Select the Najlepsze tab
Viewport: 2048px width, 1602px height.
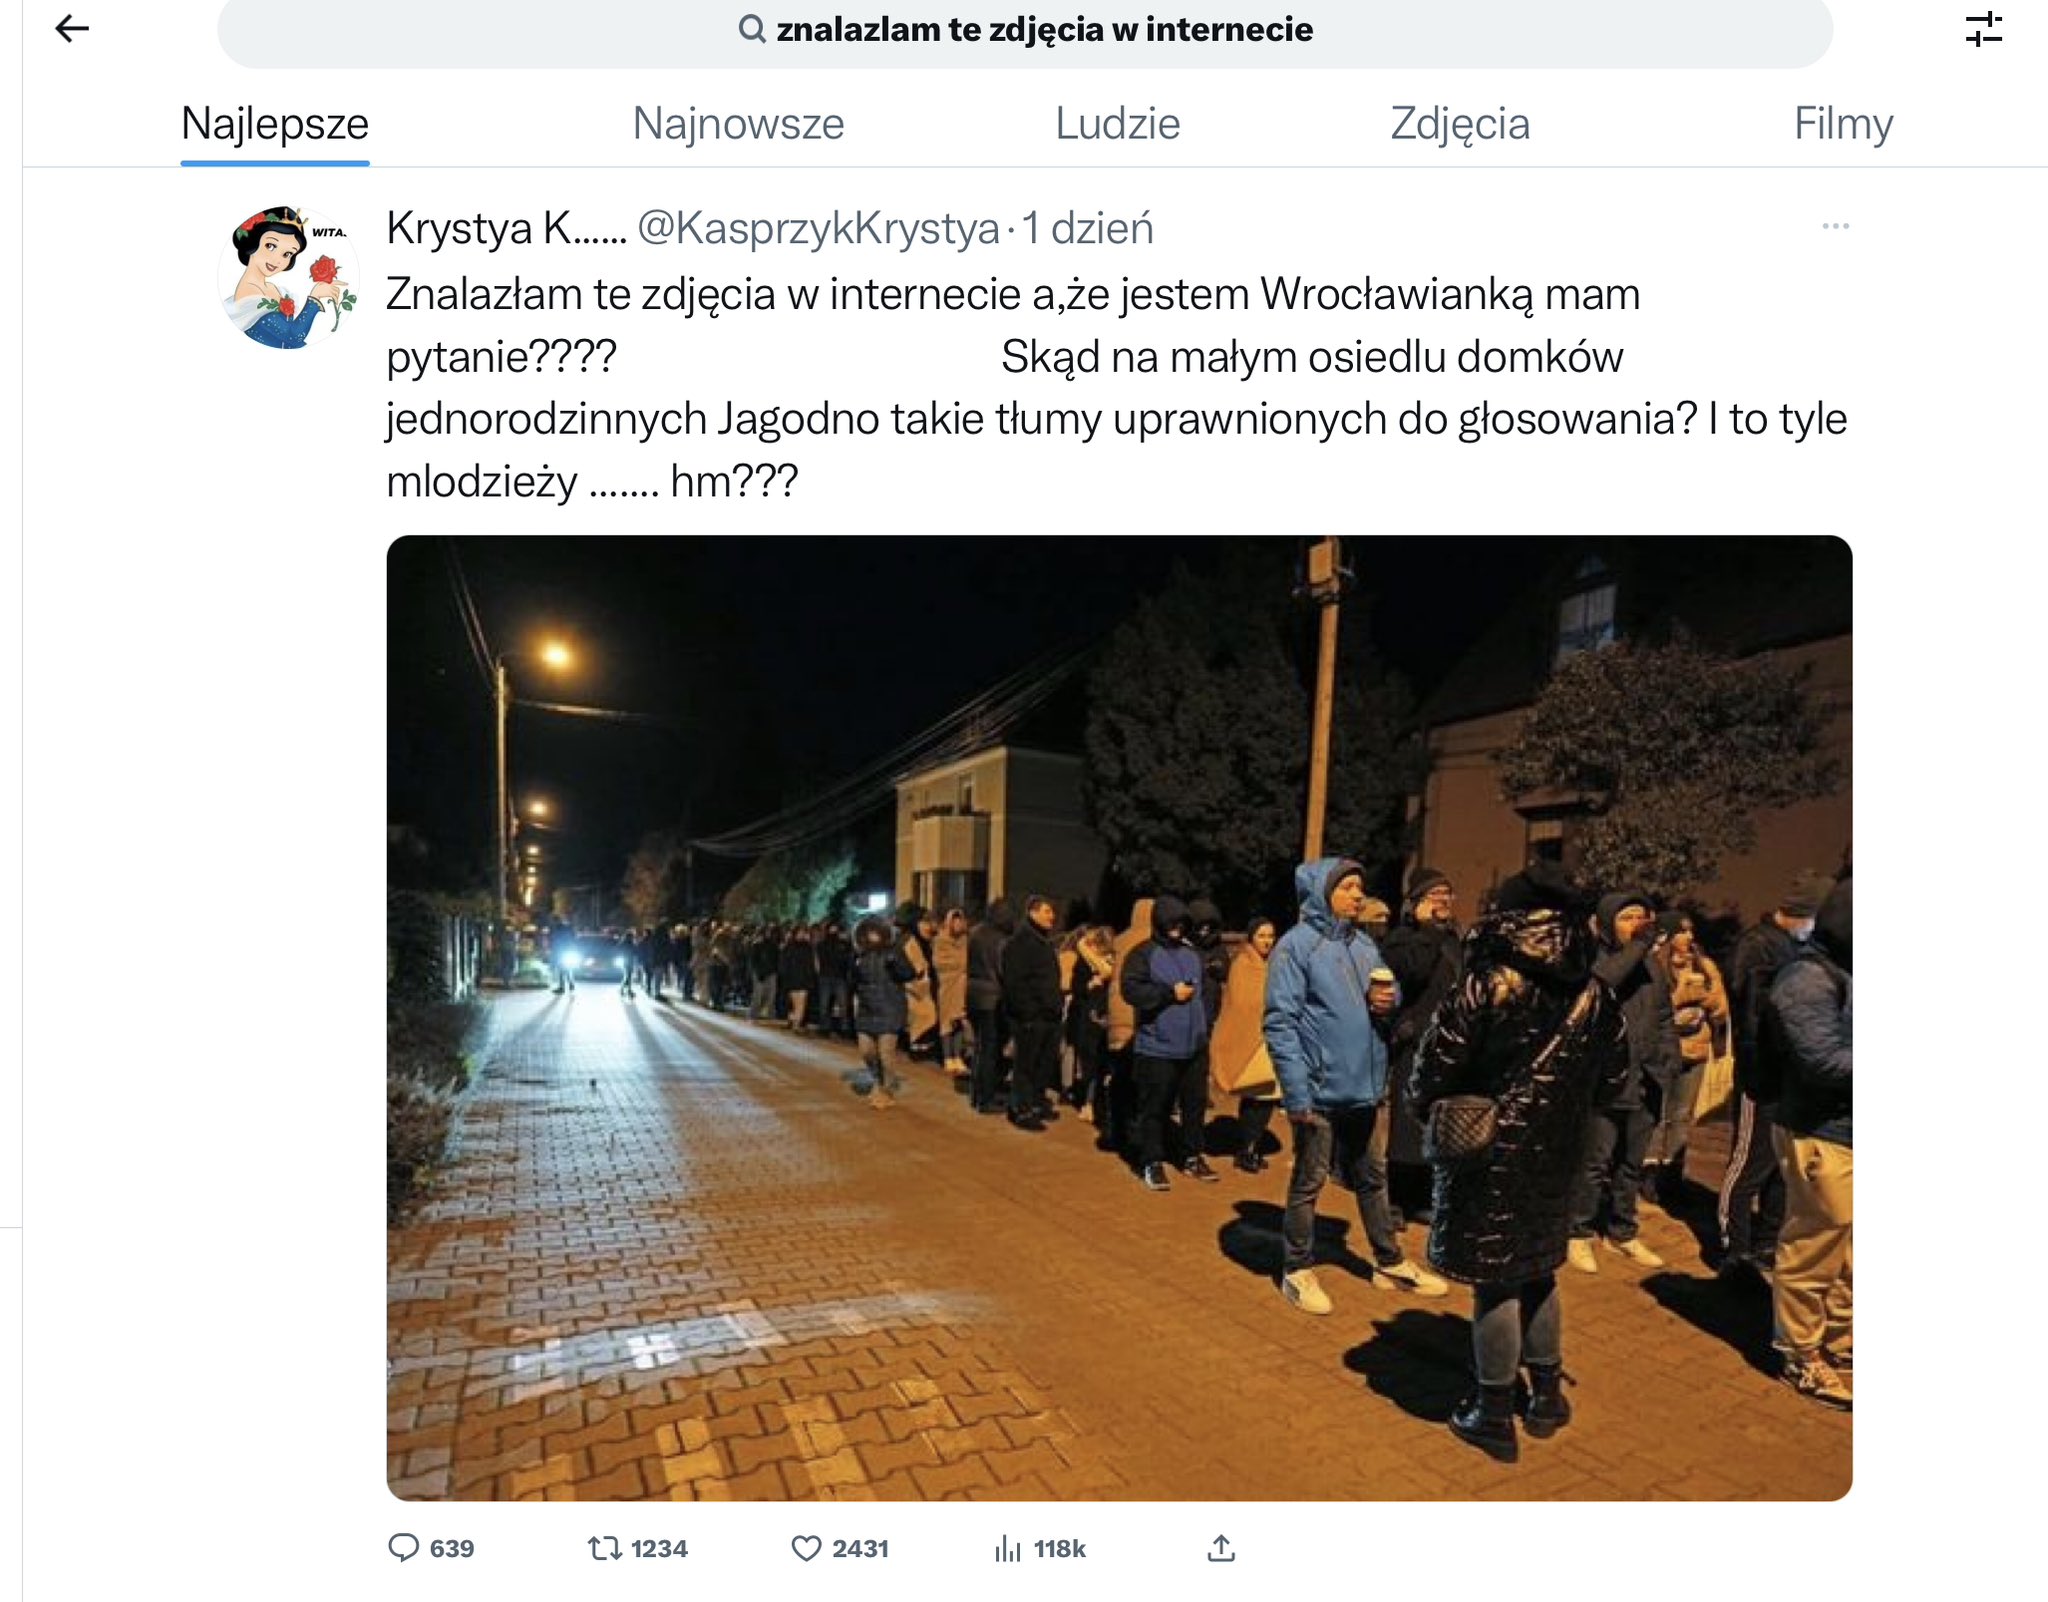point(275,124)
